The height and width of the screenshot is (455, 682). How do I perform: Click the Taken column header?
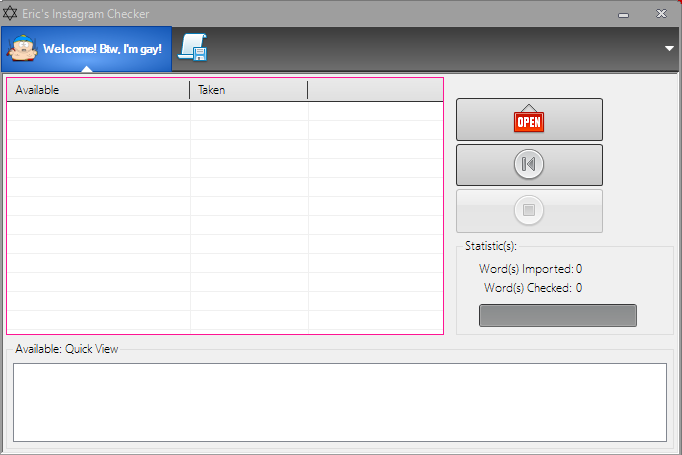coord(249,90)
